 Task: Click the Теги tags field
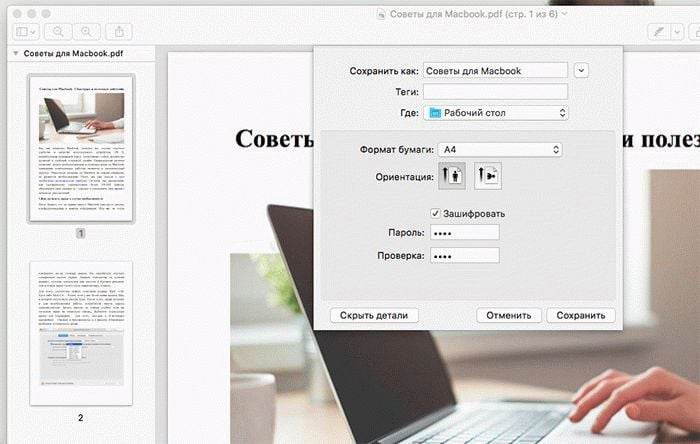tap(495, 91)
